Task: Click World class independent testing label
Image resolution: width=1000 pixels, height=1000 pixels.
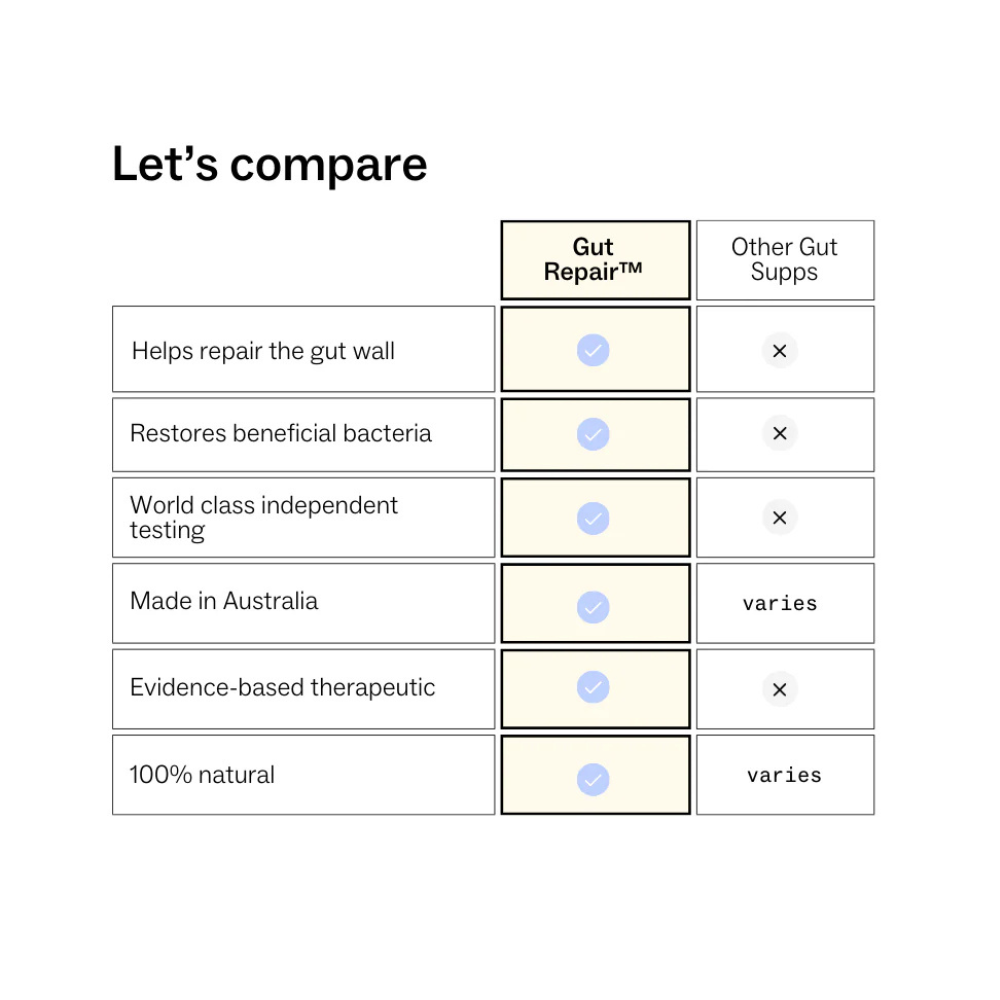Action: pyautogui.click(x=264, y=517)
